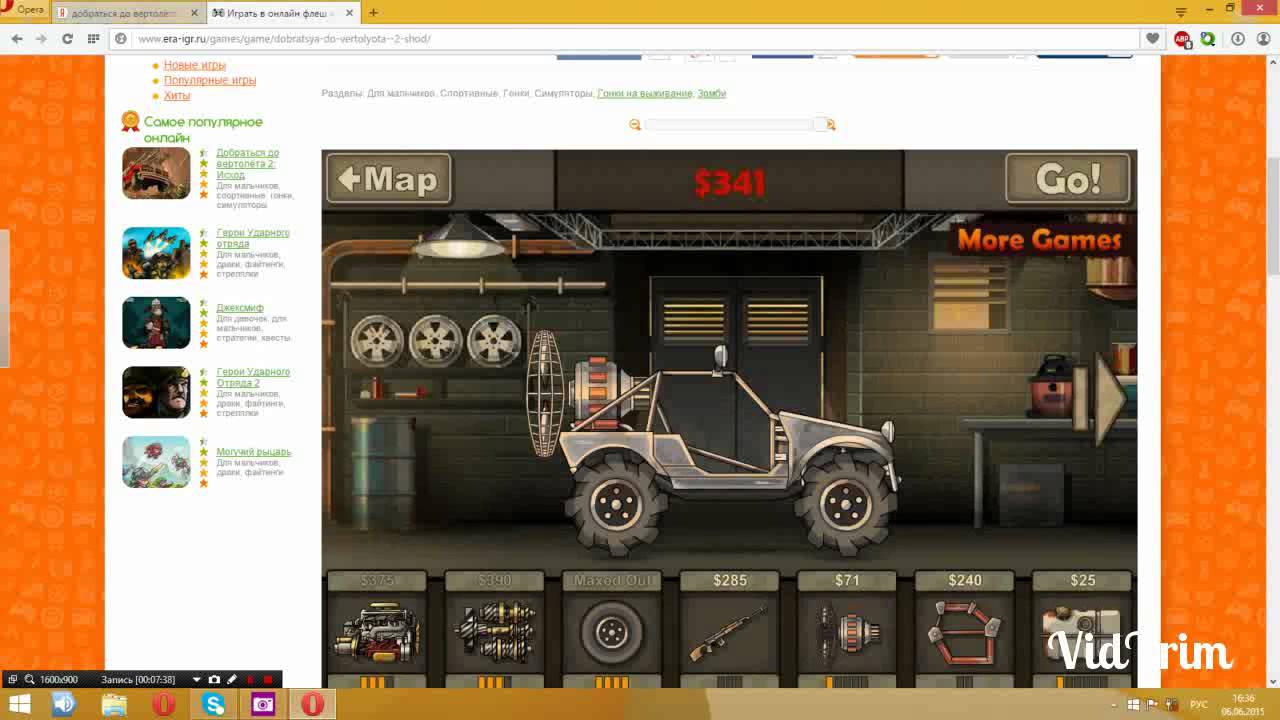Open the Adblock Plus extension
This screenshot has height=720, width=1280.
1182,39
